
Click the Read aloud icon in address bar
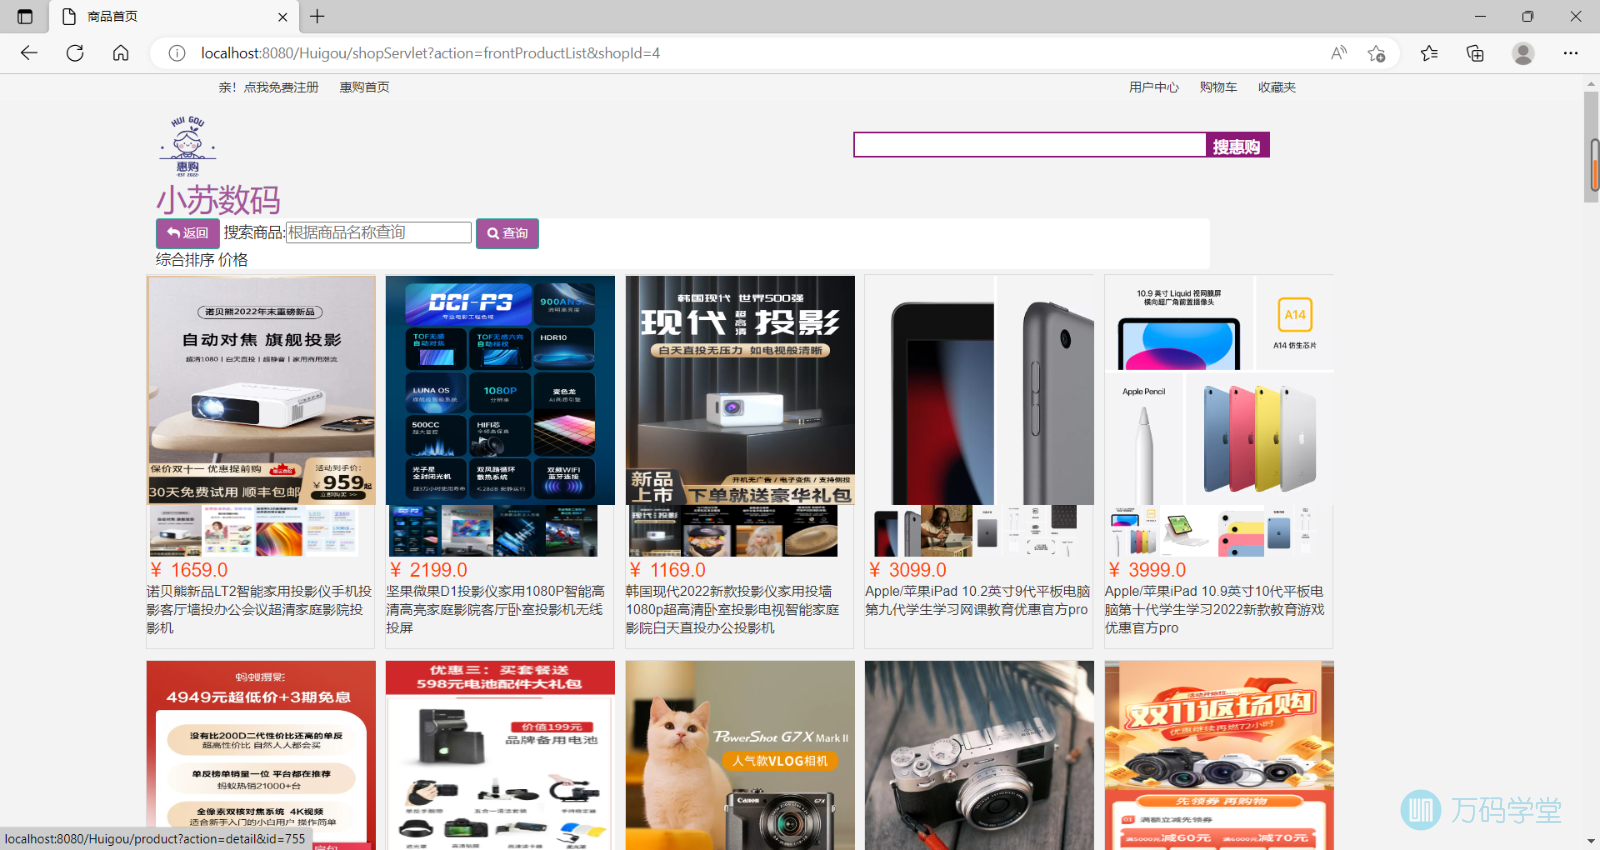point(1339,53)
